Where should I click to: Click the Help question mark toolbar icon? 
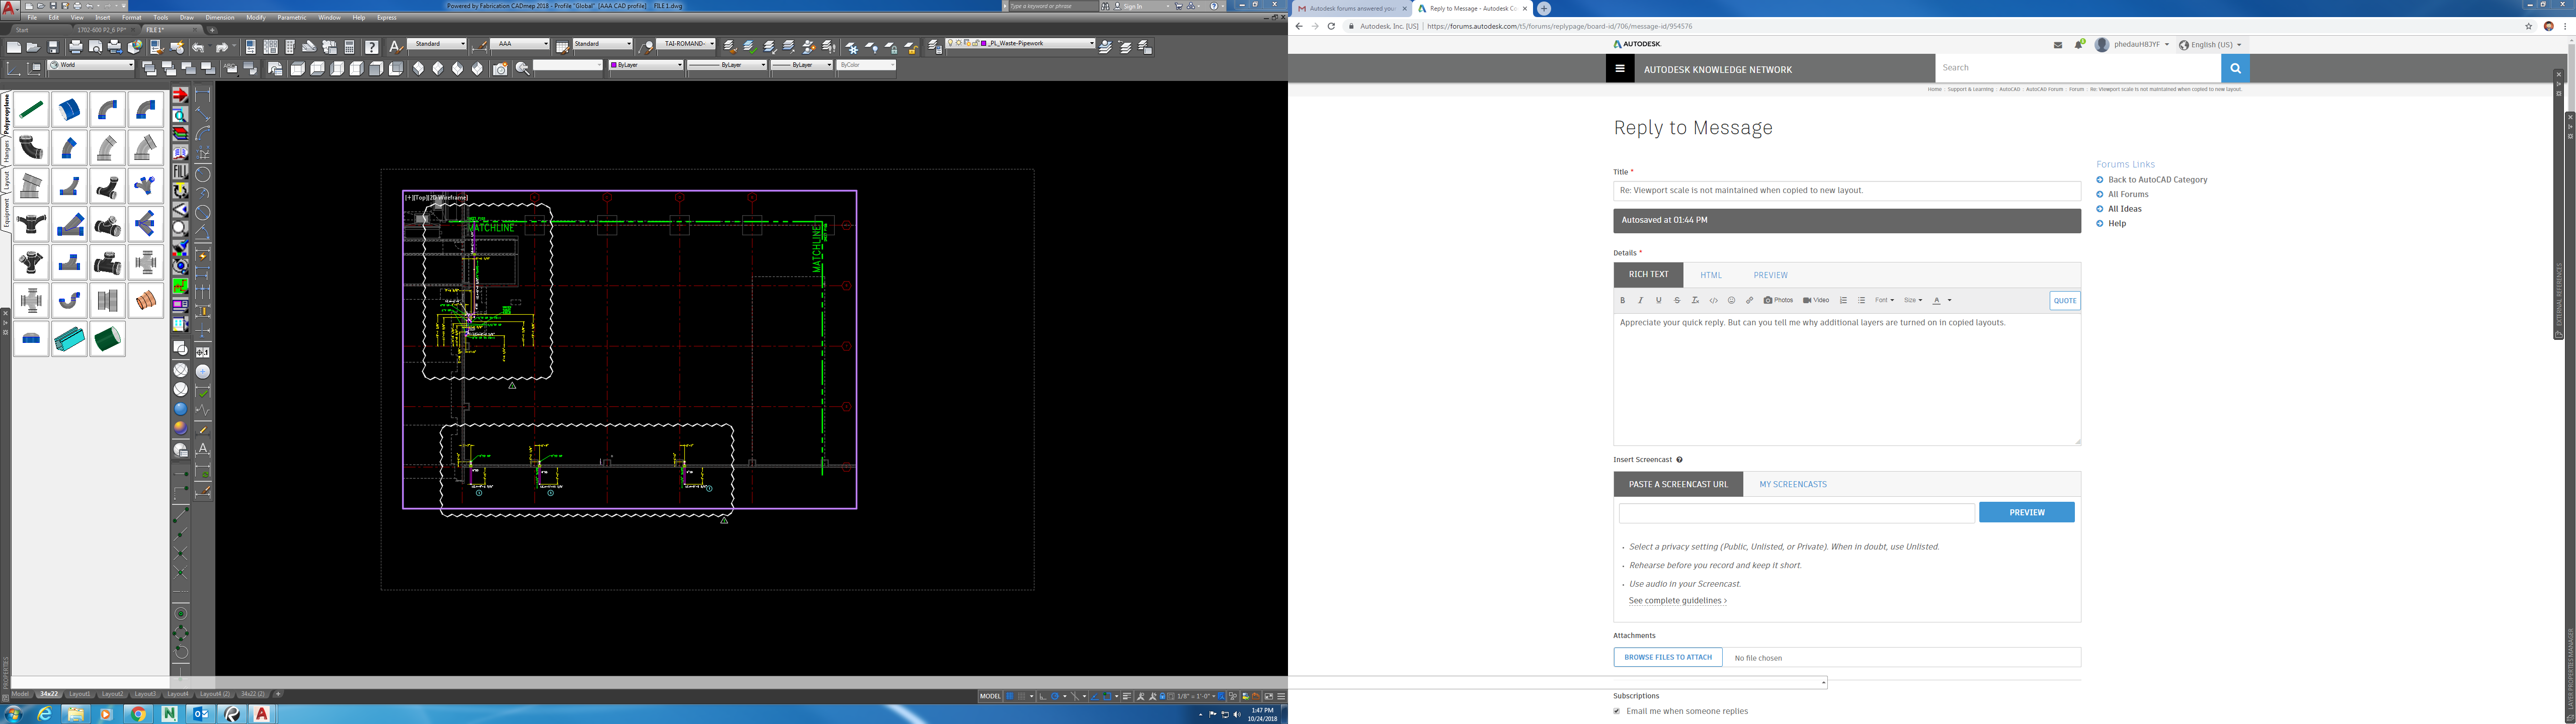pos(372,47)
